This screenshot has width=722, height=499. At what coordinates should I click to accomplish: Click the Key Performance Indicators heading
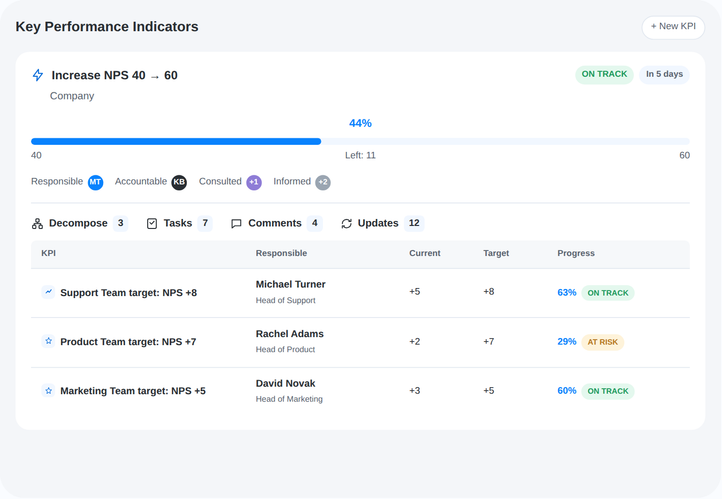107,27
